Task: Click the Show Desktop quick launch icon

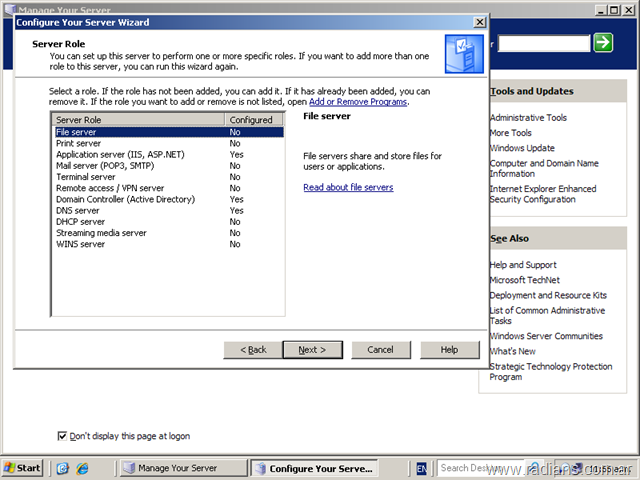Action: pyautogui.click(x=63, y=468)
